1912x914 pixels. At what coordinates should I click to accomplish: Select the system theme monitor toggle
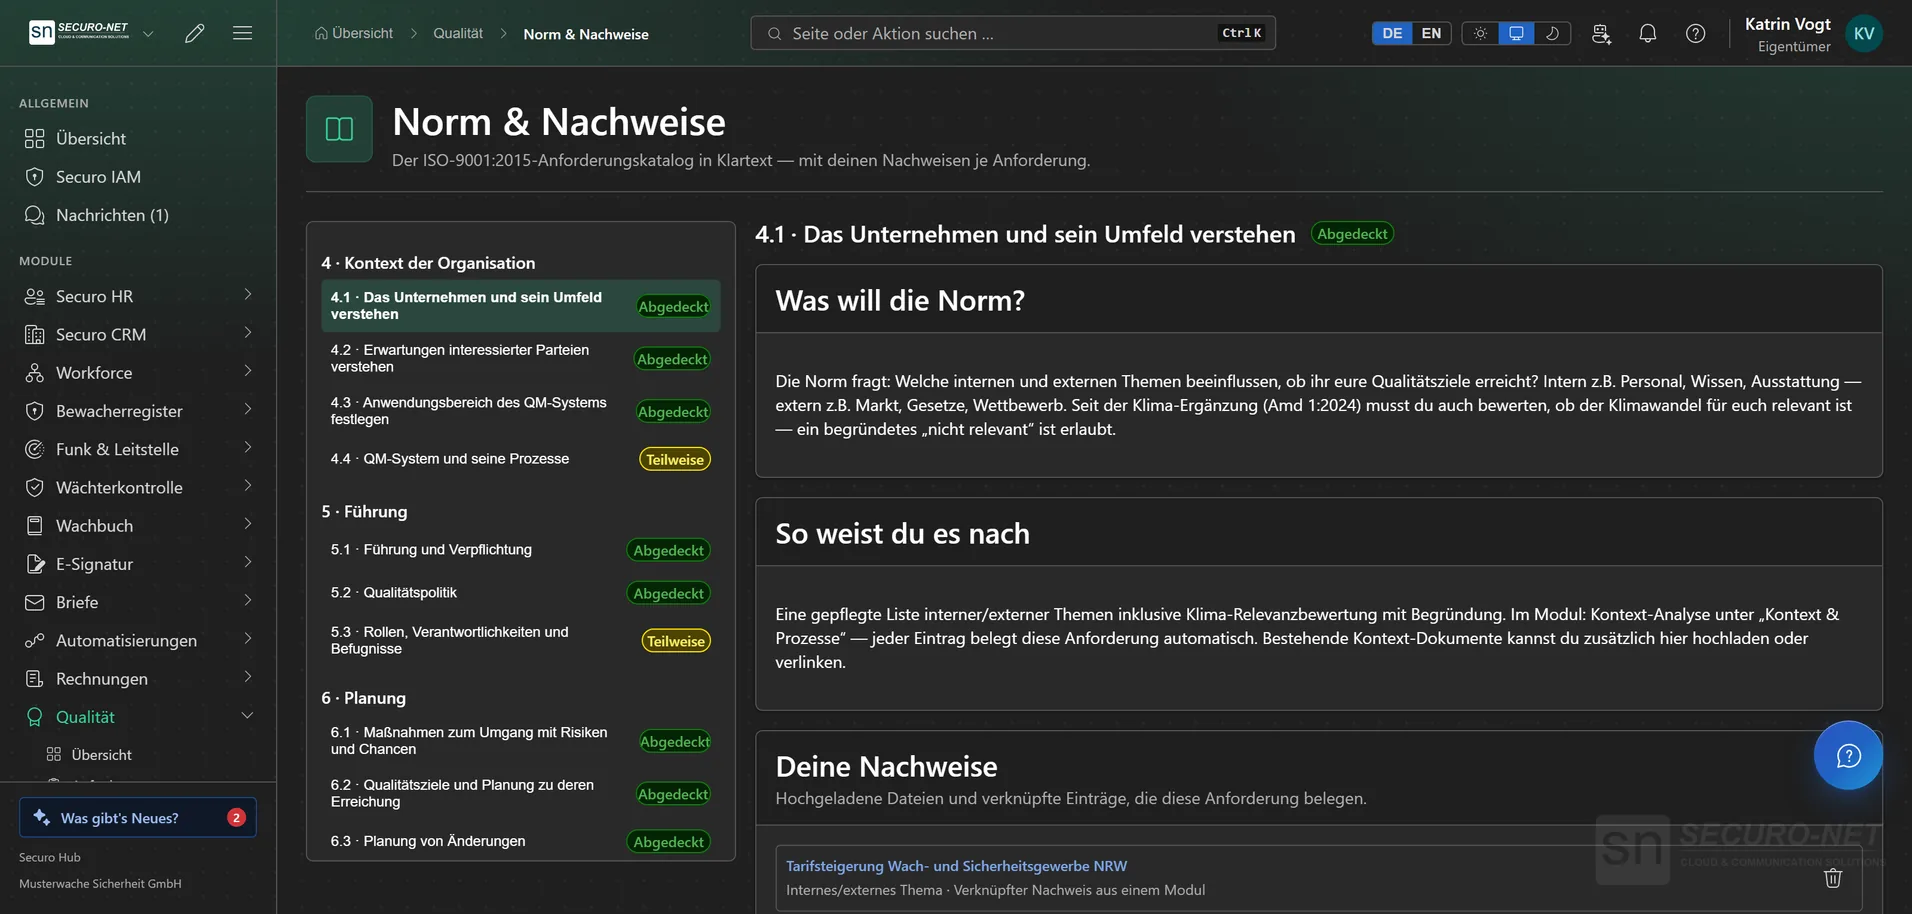click(1516, 33)
